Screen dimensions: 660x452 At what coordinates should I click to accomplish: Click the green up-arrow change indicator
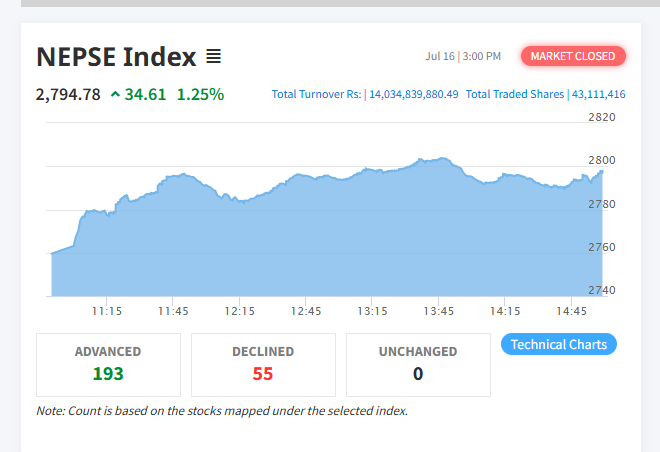[x=115, y=94]
